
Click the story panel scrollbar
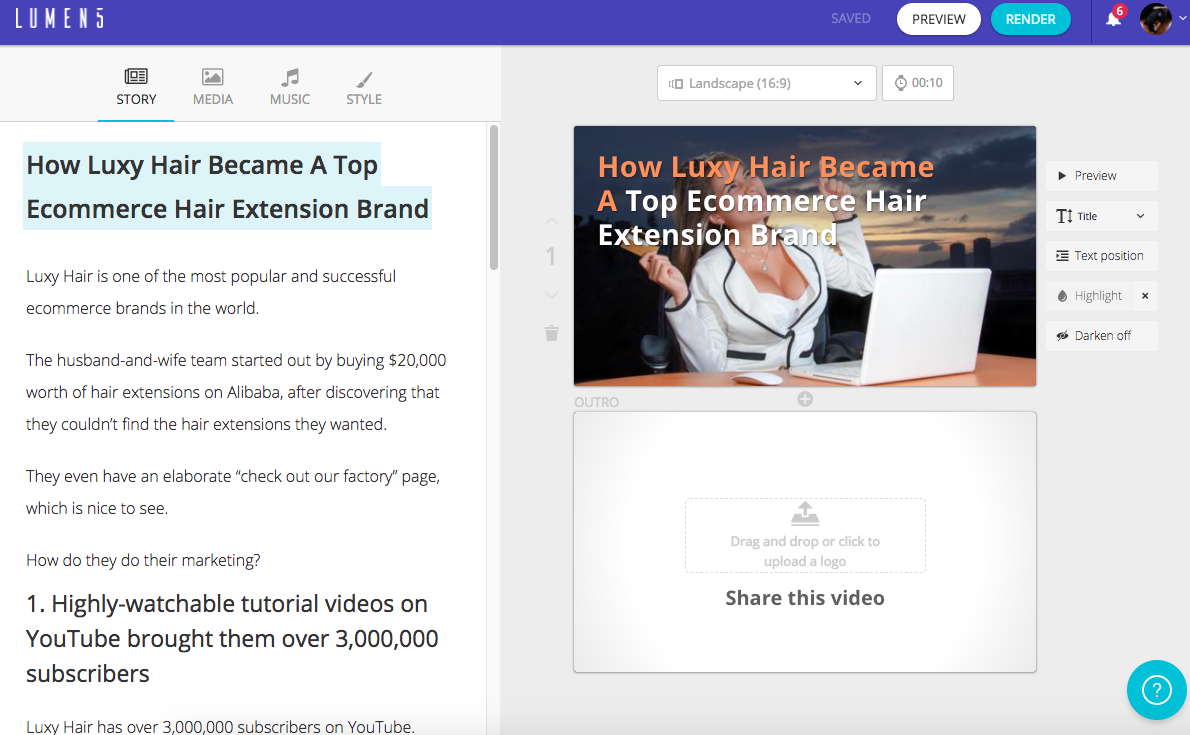pos(494,197)
